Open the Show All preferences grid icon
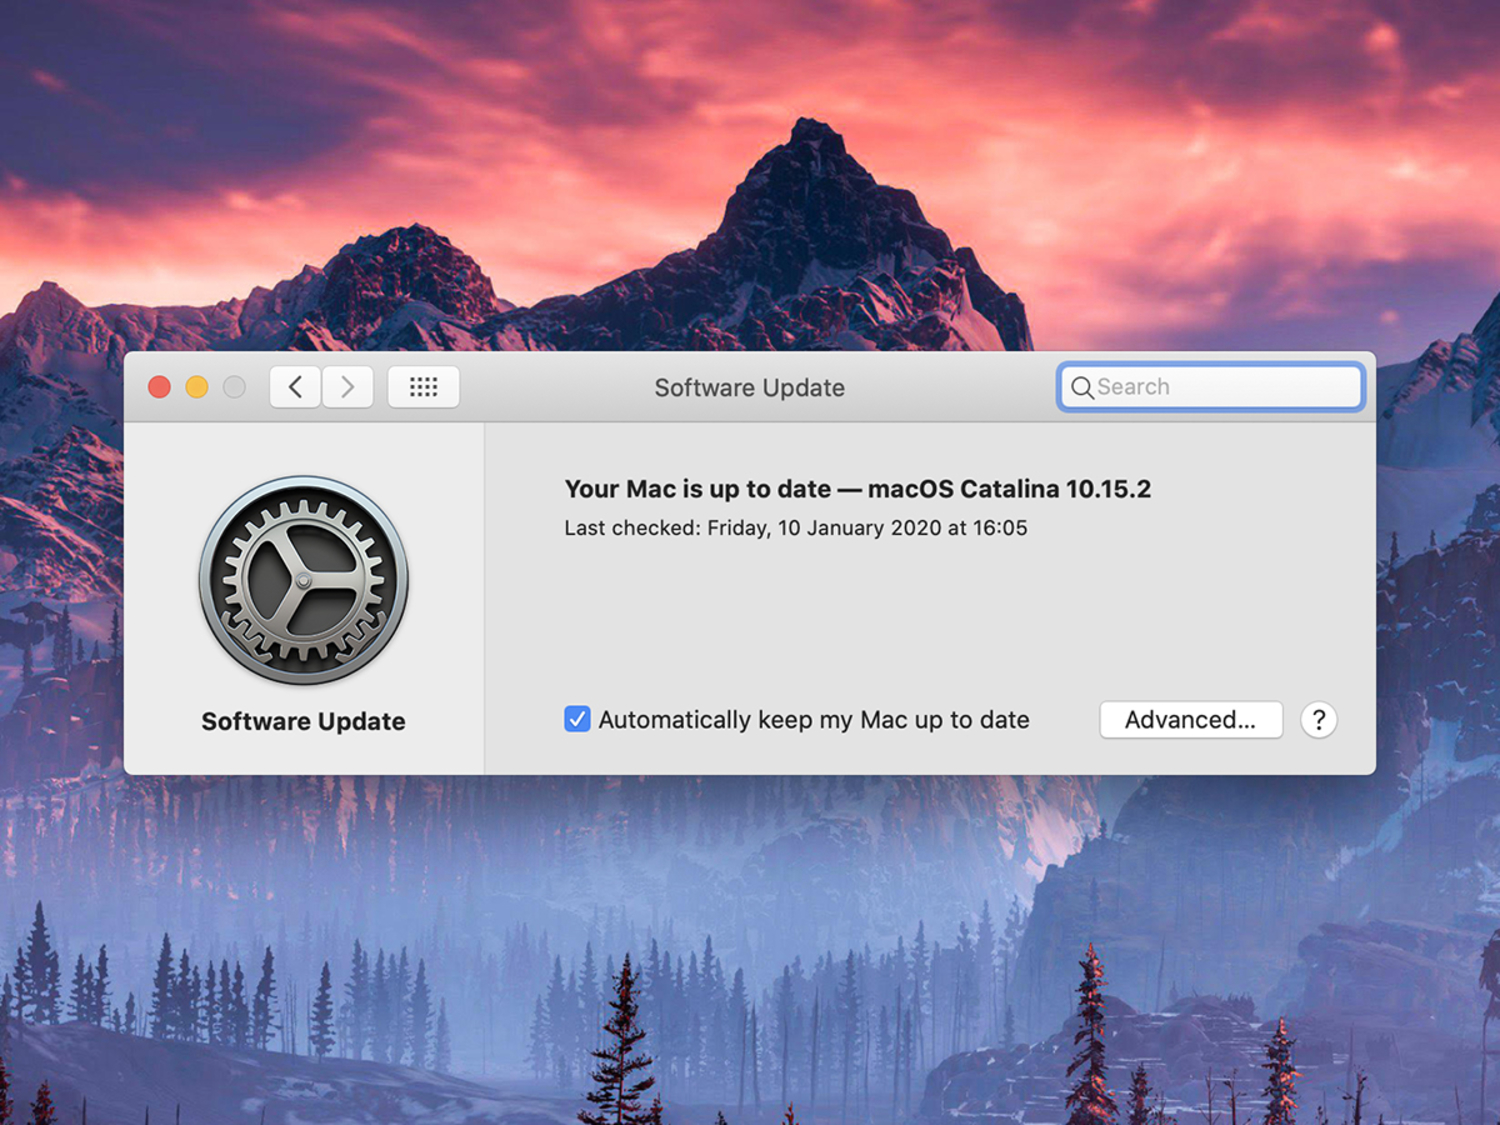This screenshot has width=1500, height=1125. (x=423, y=387)
